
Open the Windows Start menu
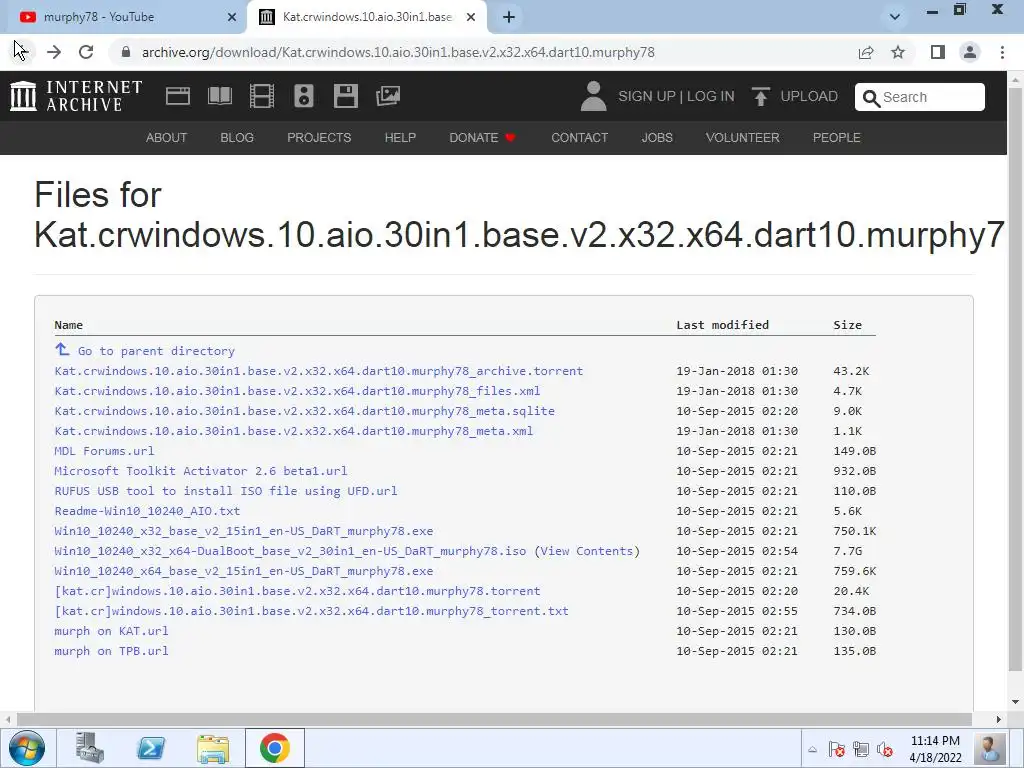(27, 748)
